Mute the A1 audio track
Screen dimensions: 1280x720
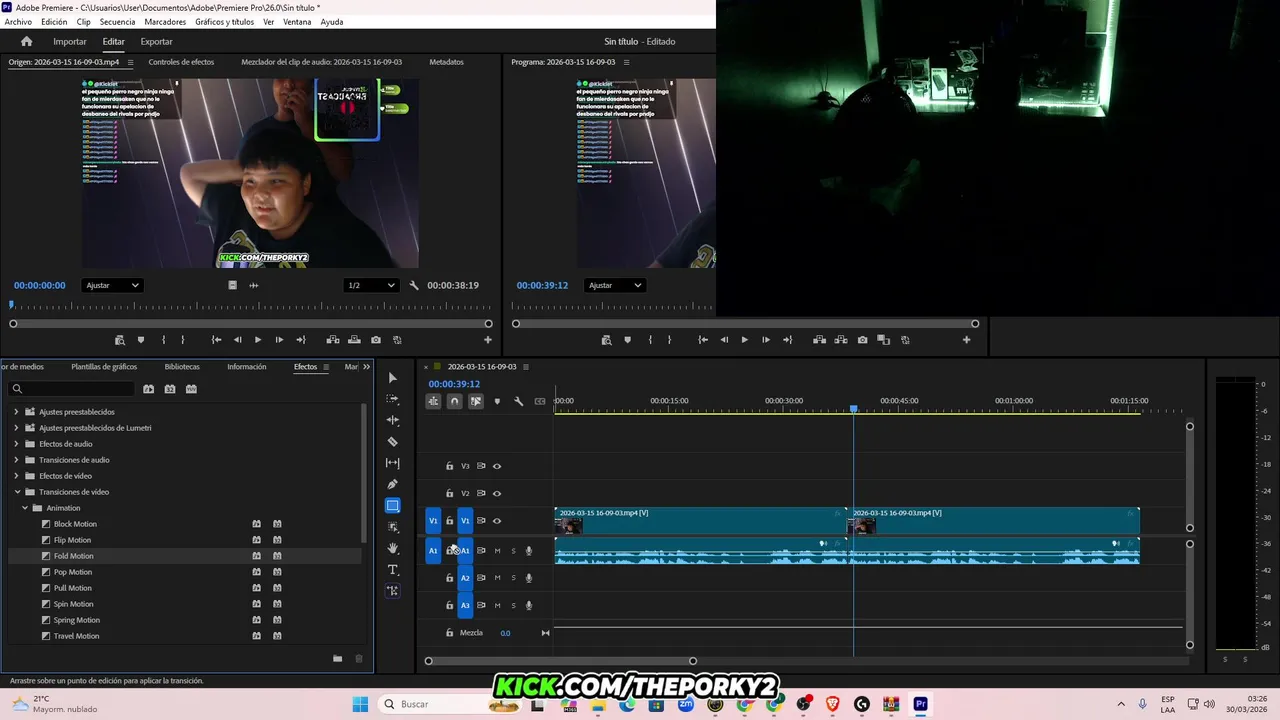tap(497, 551)
